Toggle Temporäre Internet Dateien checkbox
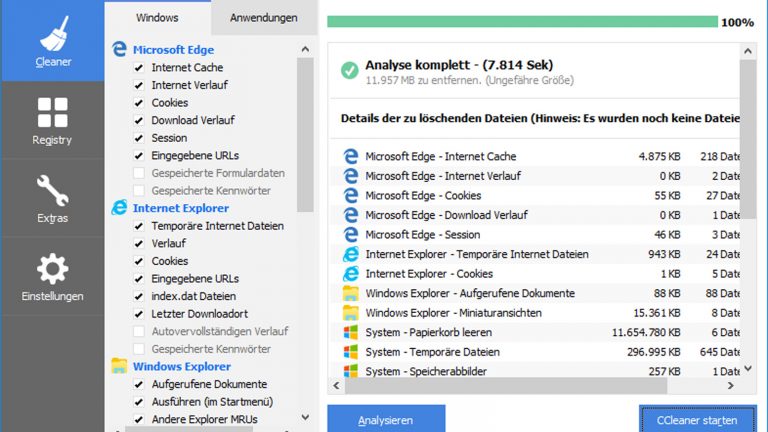 [x=139, y=226]
